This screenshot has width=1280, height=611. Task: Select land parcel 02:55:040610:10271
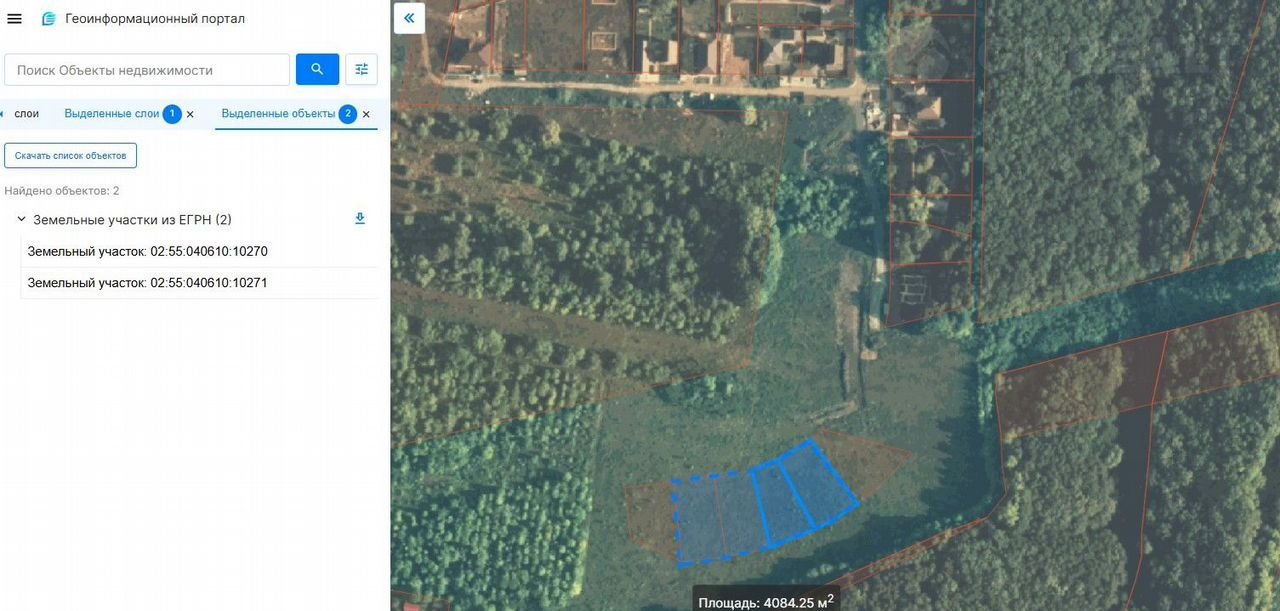point(147,283)
